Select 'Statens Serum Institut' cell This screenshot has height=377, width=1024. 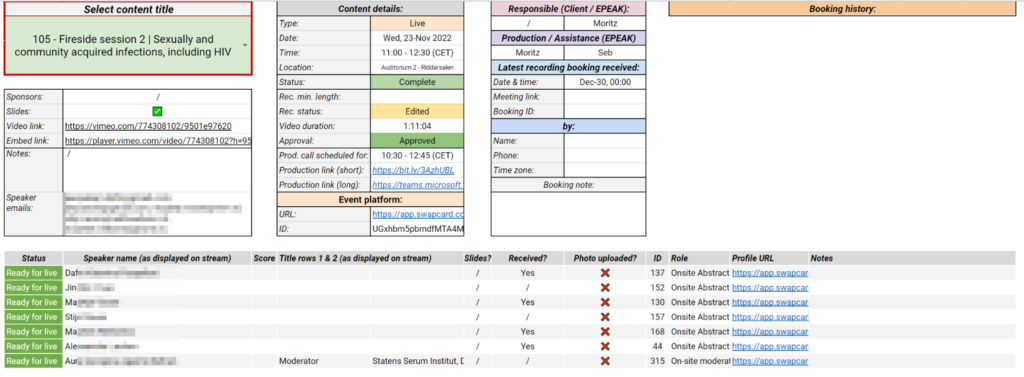coord(418,361)
